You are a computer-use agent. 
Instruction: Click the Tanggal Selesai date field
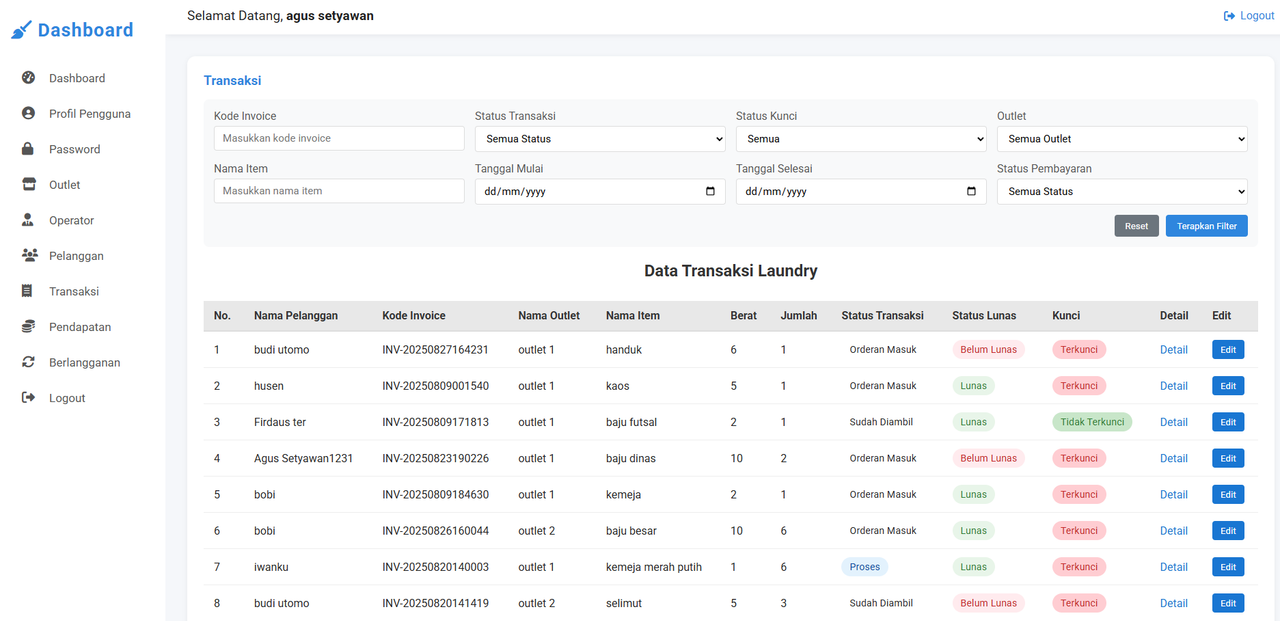[861, 192]
